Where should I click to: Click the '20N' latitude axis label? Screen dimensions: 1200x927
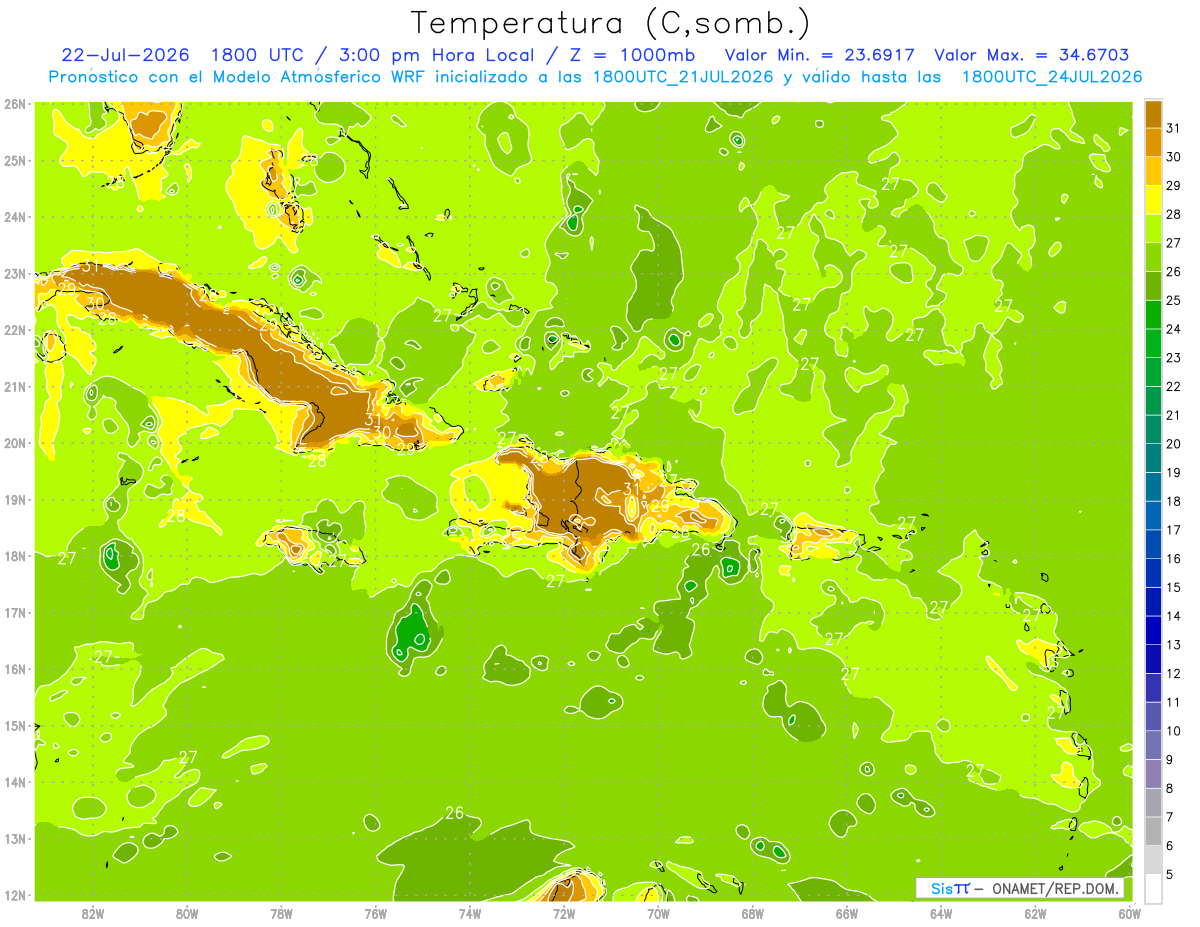14,443
